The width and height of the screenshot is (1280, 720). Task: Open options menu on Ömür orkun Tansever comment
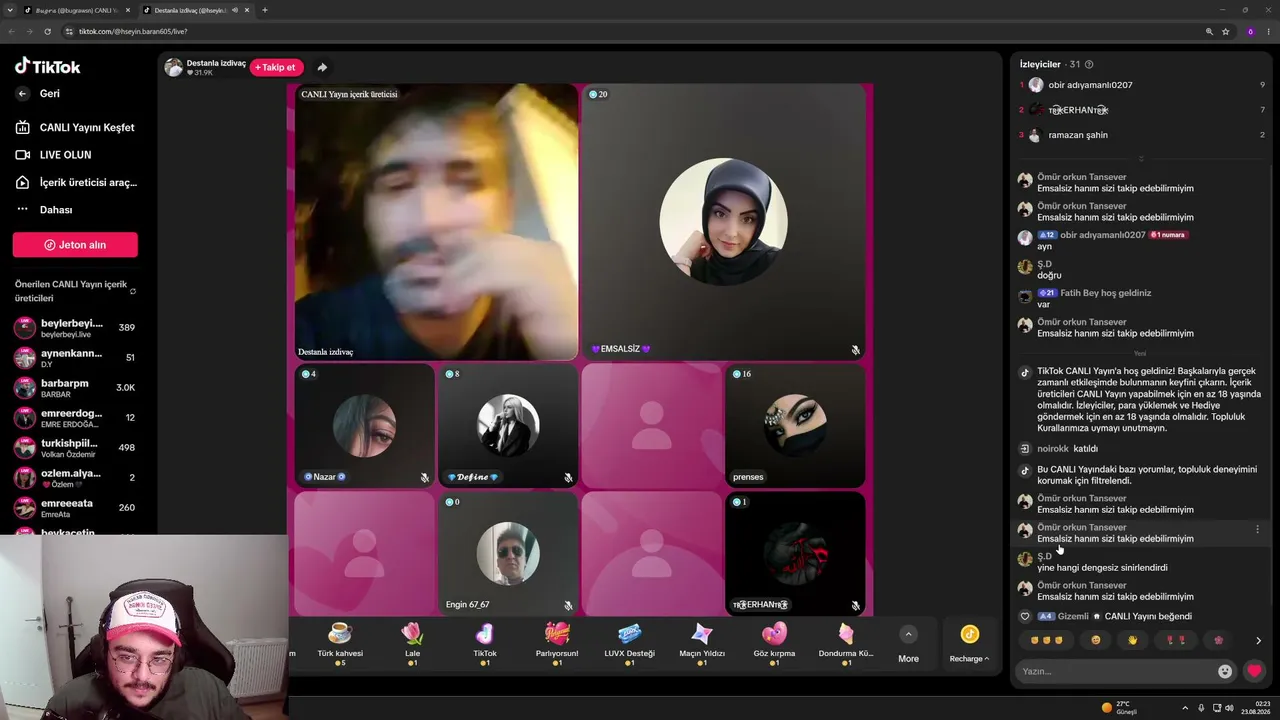pos(1257,529)
